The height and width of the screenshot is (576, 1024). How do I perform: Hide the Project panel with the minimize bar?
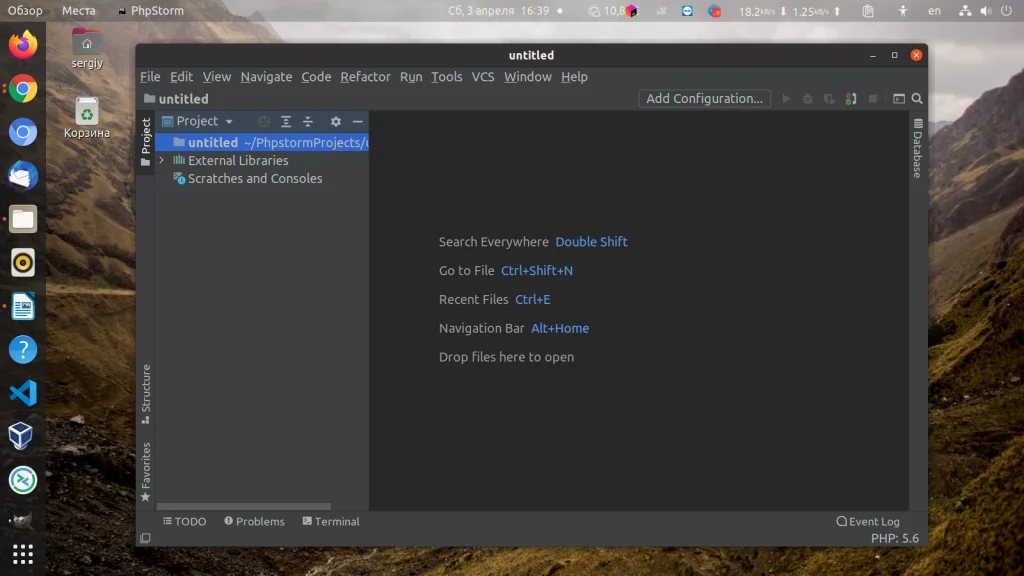click(357, 121)
